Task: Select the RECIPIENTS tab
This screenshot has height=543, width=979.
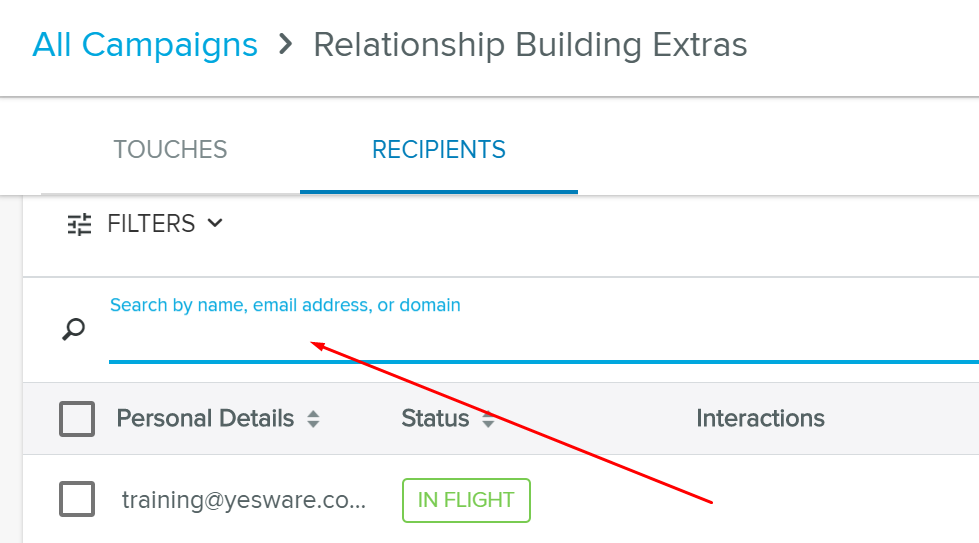Action: coord(439,150)
